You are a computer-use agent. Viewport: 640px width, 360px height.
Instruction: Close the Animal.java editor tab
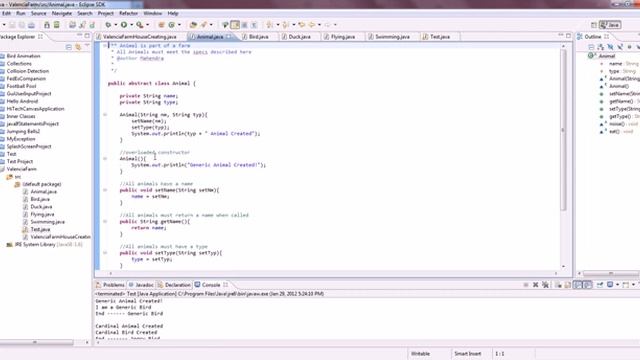coord(229,36)
